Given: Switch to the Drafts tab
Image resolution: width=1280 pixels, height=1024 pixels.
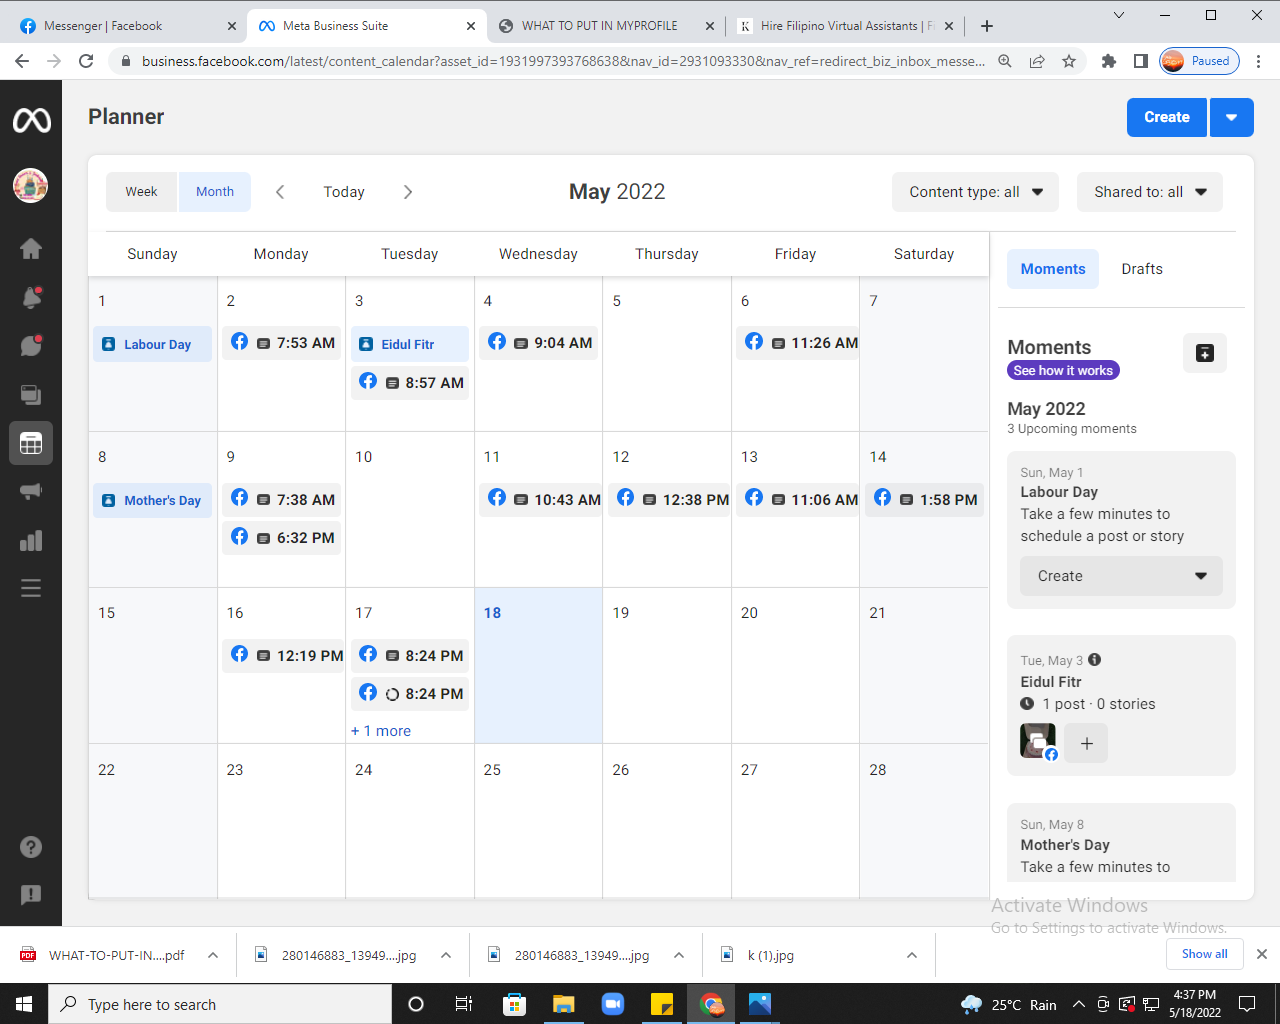Looking at the screenshot, I should (x=1142, y=269).
